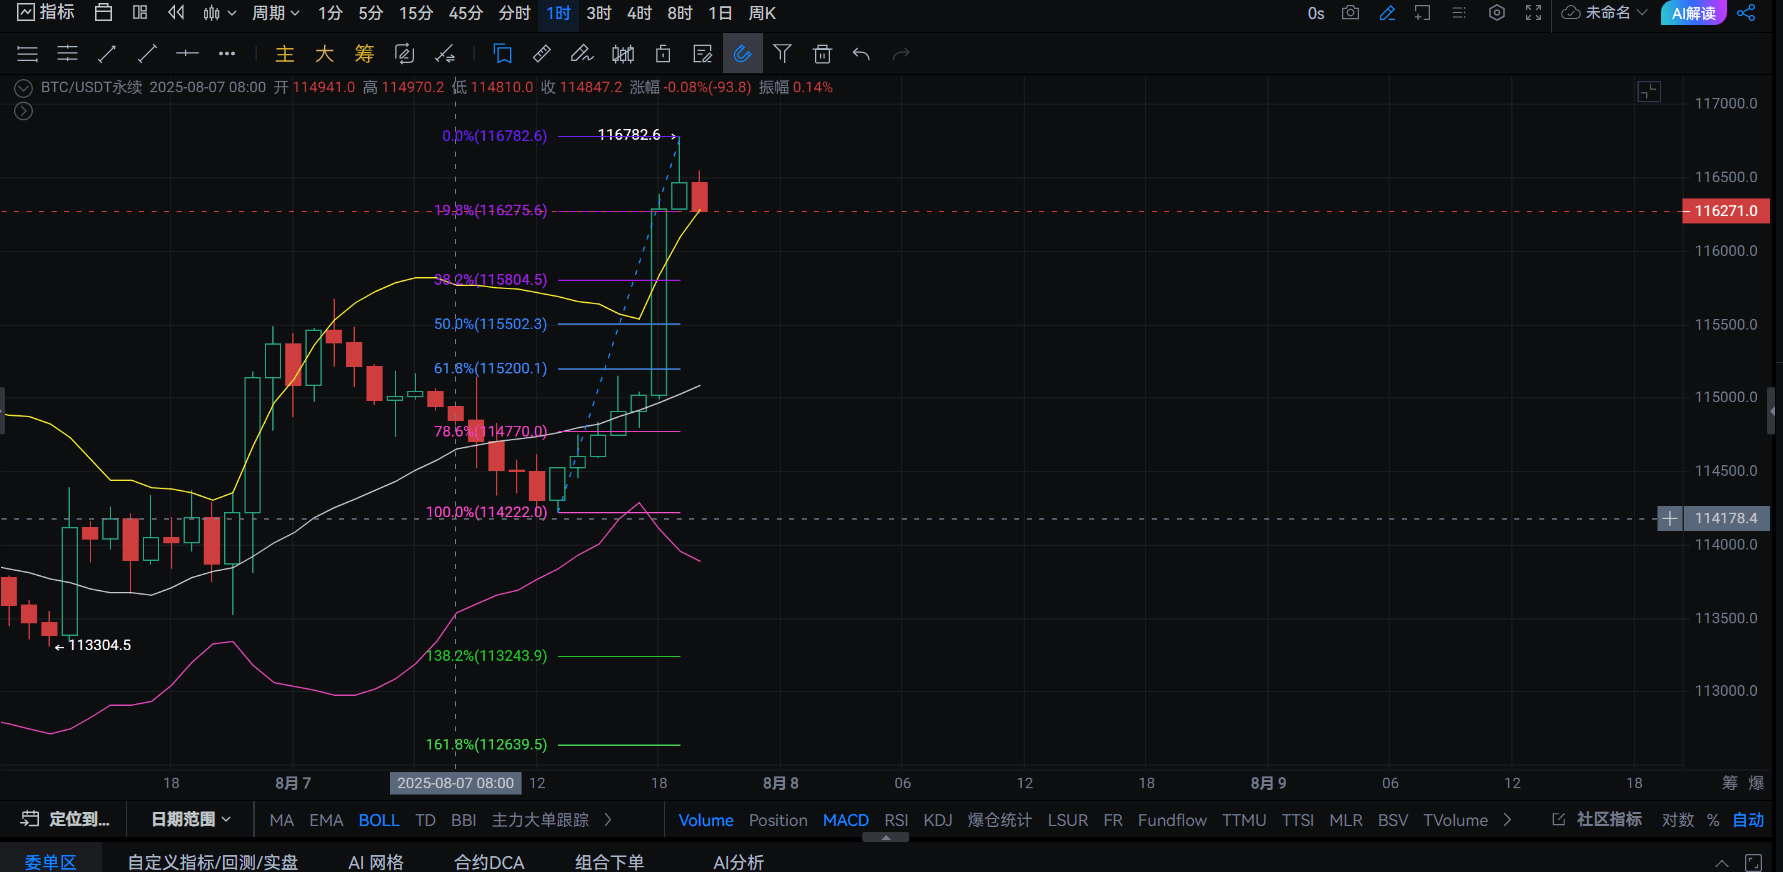Click the rewind replay icon
The width and height of the screenshot is (1783, 872).
pyautogui.click(x=176, y=13)
